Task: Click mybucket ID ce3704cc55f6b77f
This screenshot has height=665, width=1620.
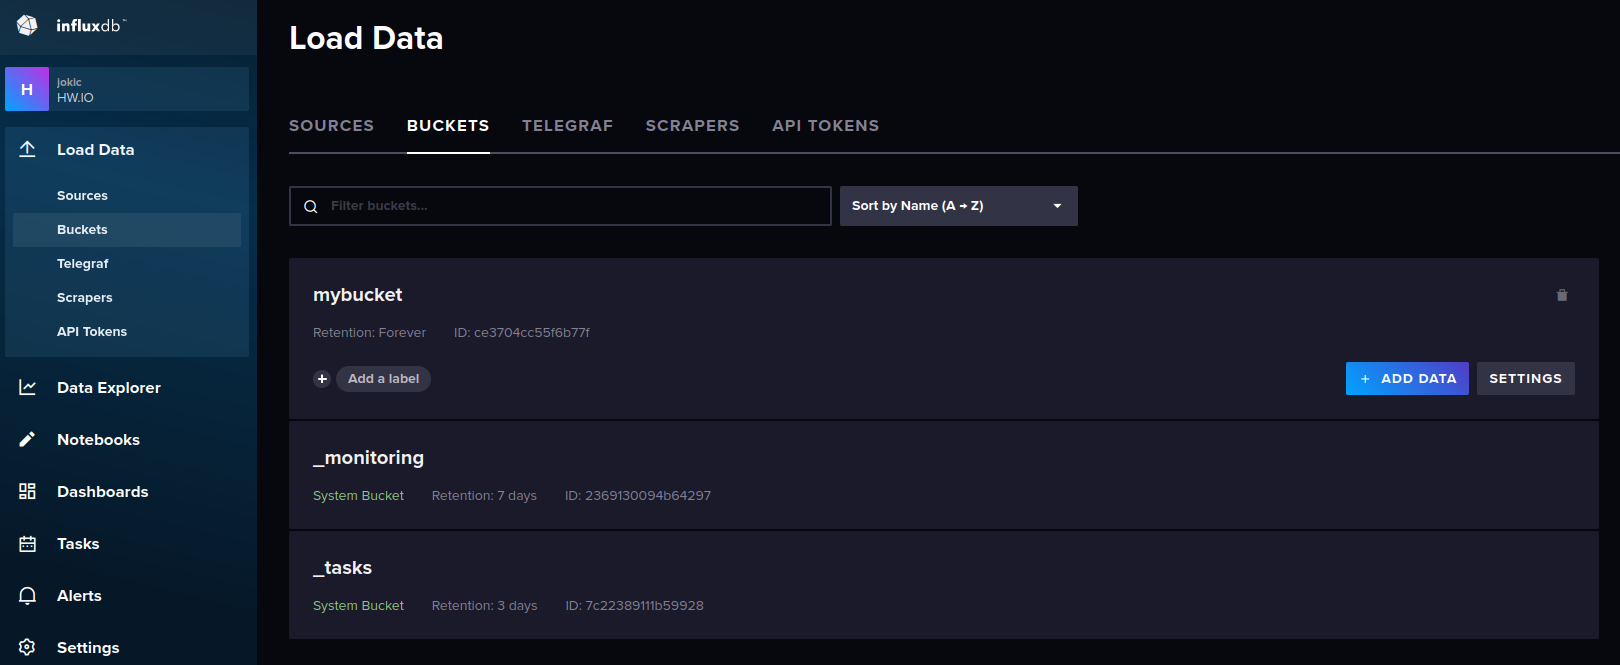Action: (x=522, y=333)
